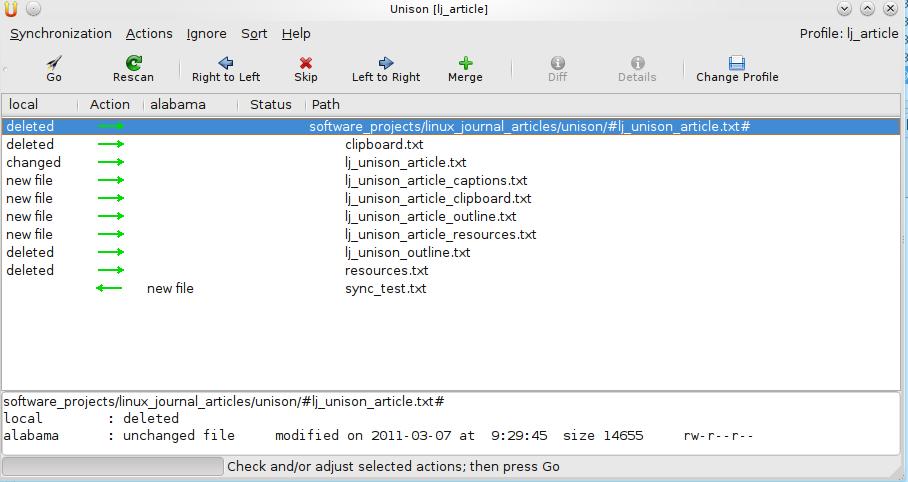Select the #lj_unison_article.txt# row
Viewport: 908px width, 482px height.
point(451,126)
